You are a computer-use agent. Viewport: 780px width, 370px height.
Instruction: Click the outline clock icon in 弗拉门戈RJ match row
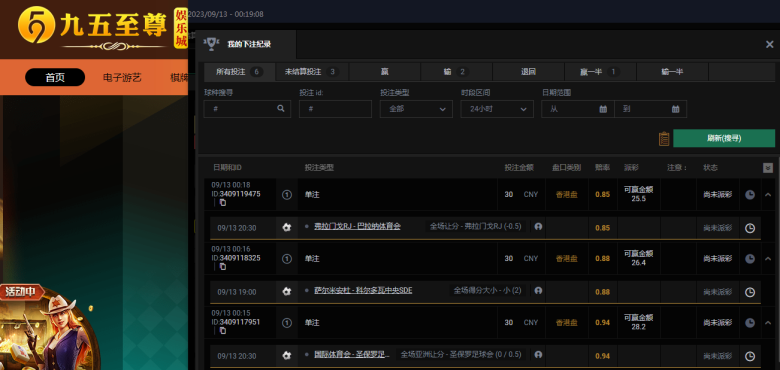coord(750,228)
